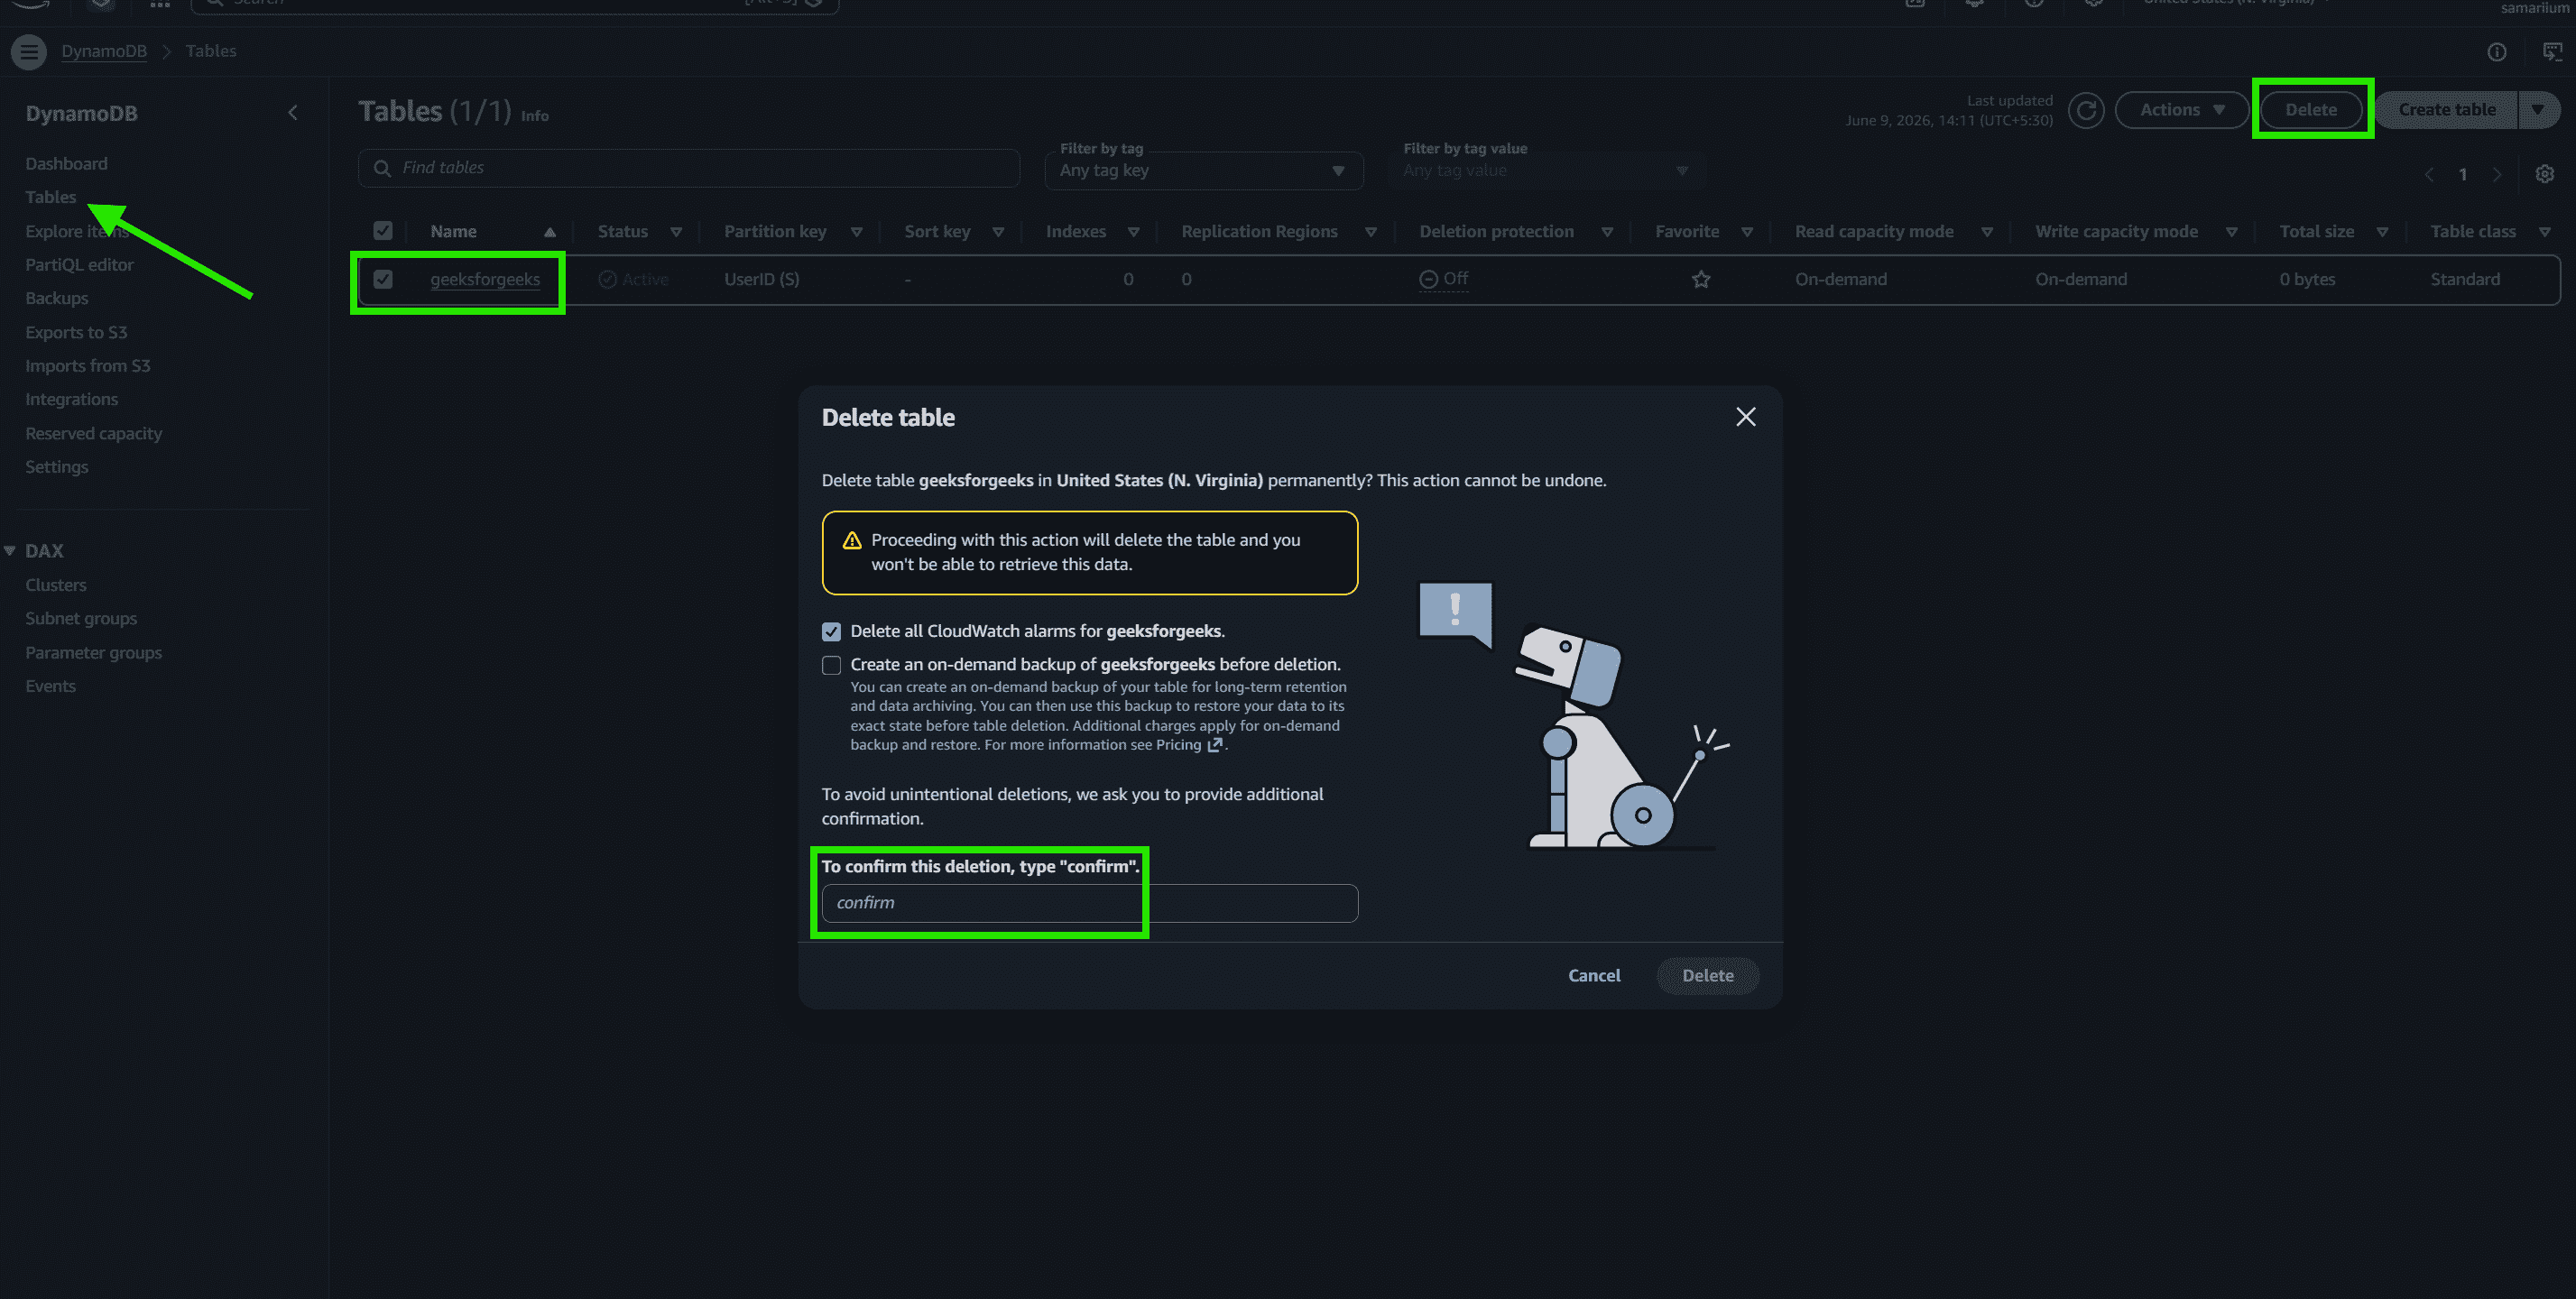The image size is (2576, 1299).
Task: Click Info link beside Tables heading
Action: tap(534, 116)
